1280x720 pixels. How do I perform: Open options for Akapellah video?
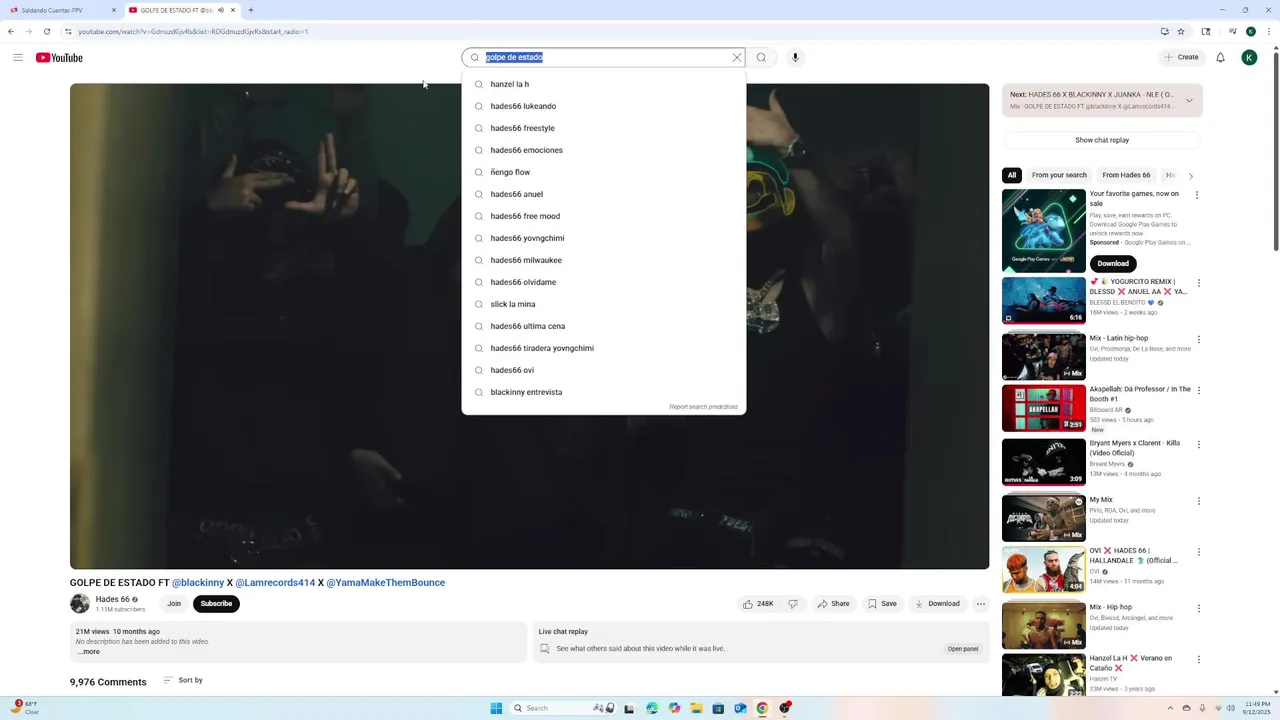point(1199,390)
